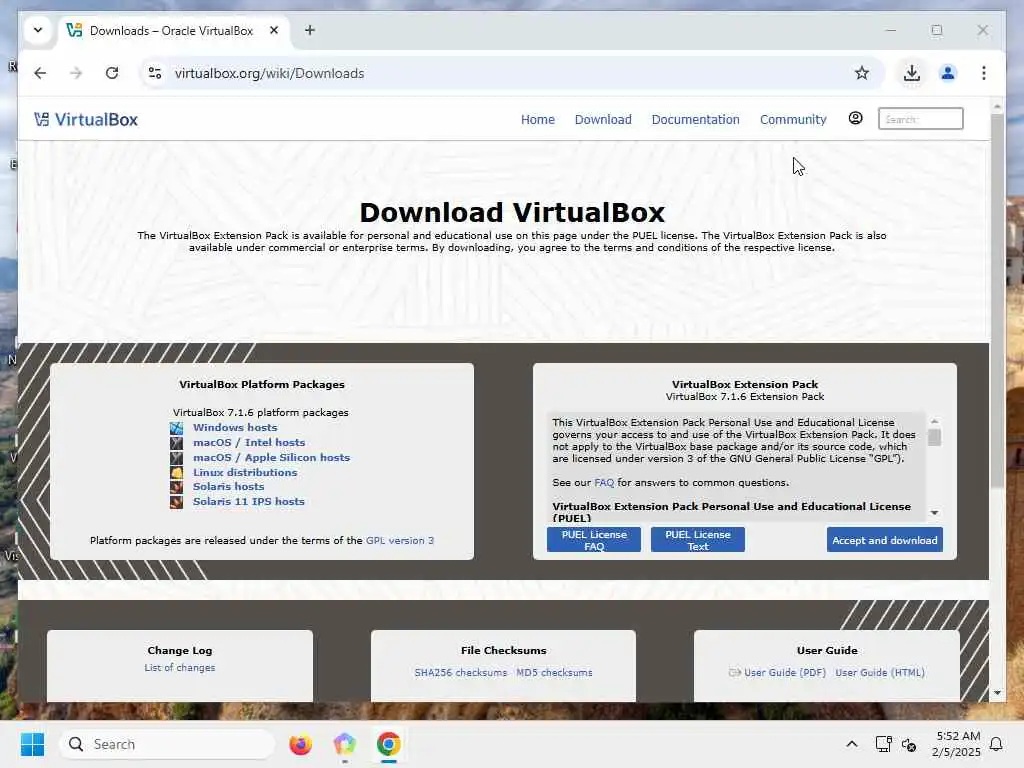Click the taskbar Search box
This screenshot has width=1024, height=768.
point(167,744)
